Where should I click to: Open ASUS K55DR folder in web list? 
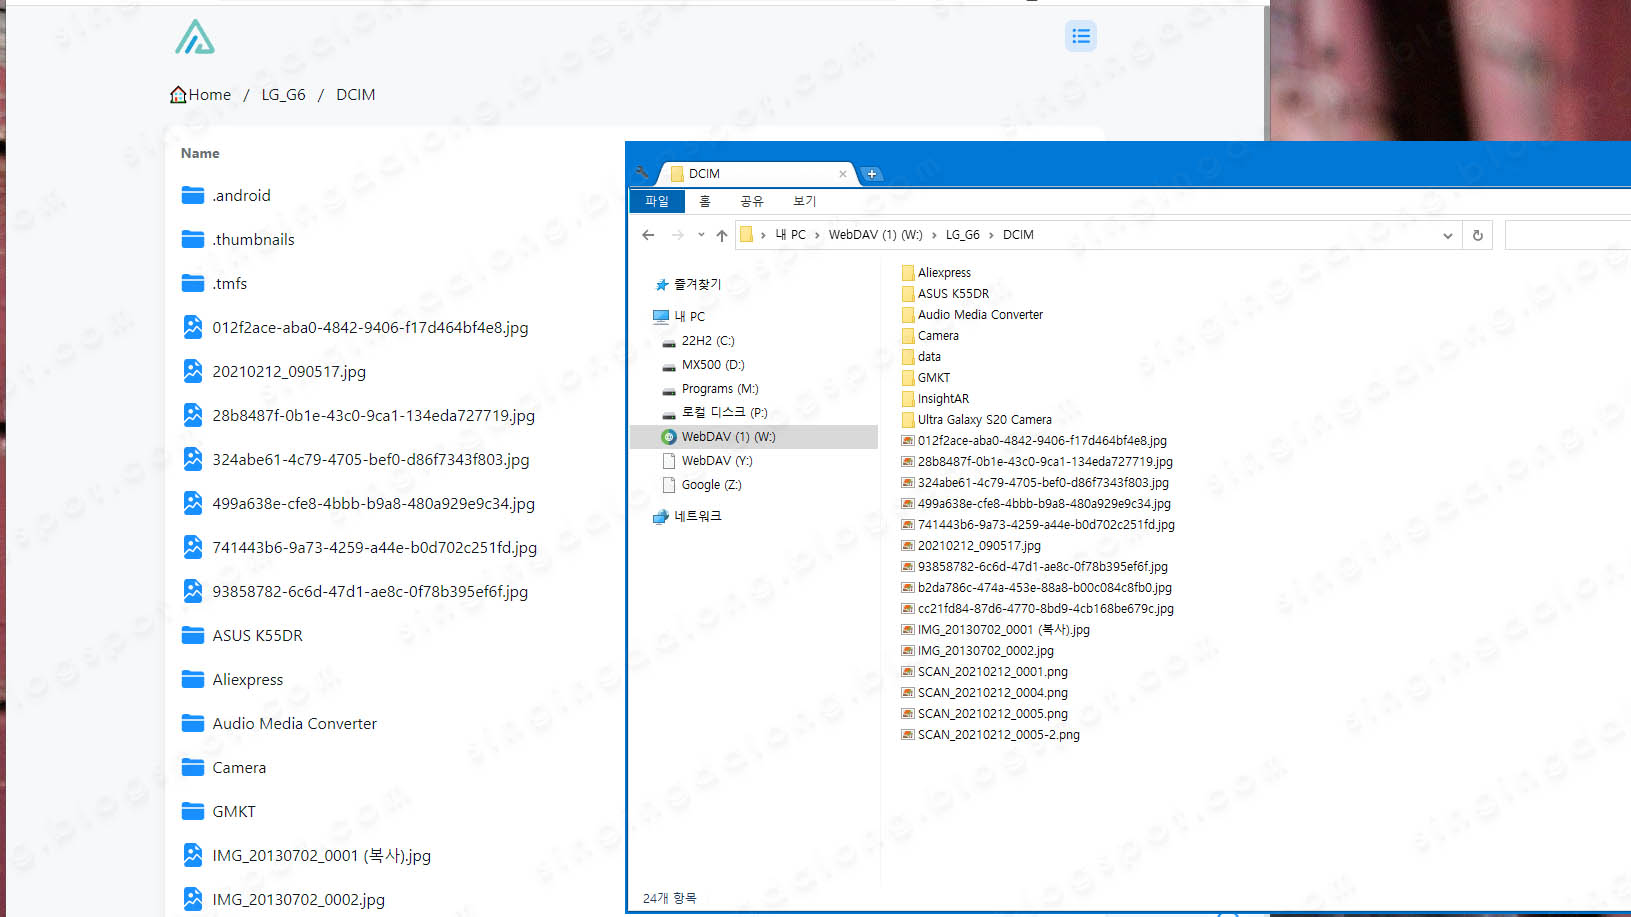pos(257,635)
